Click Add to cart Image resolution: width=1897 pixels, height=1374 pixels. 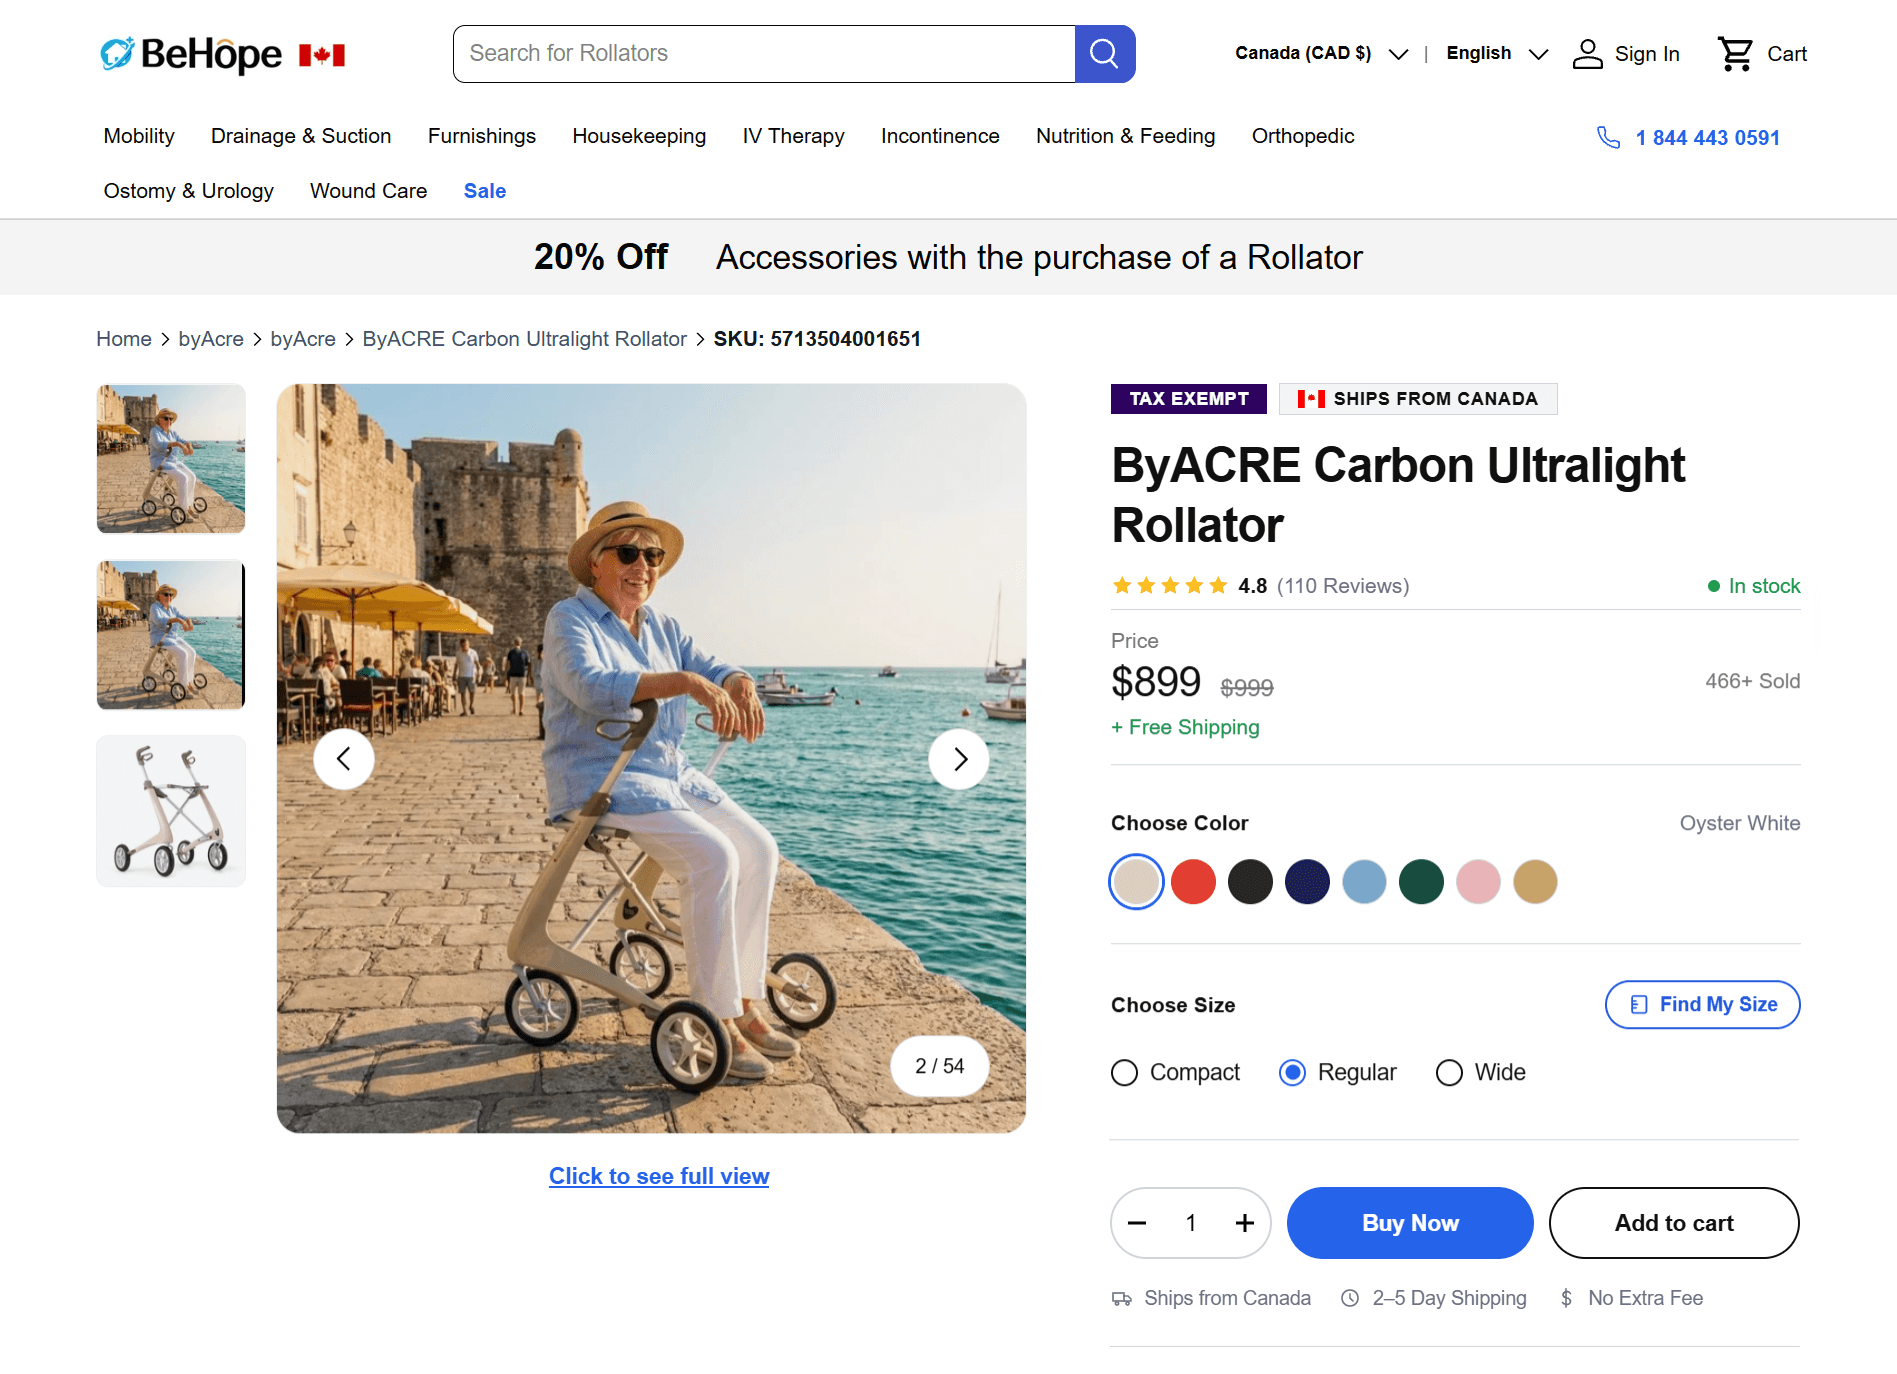point(1674,1223)
